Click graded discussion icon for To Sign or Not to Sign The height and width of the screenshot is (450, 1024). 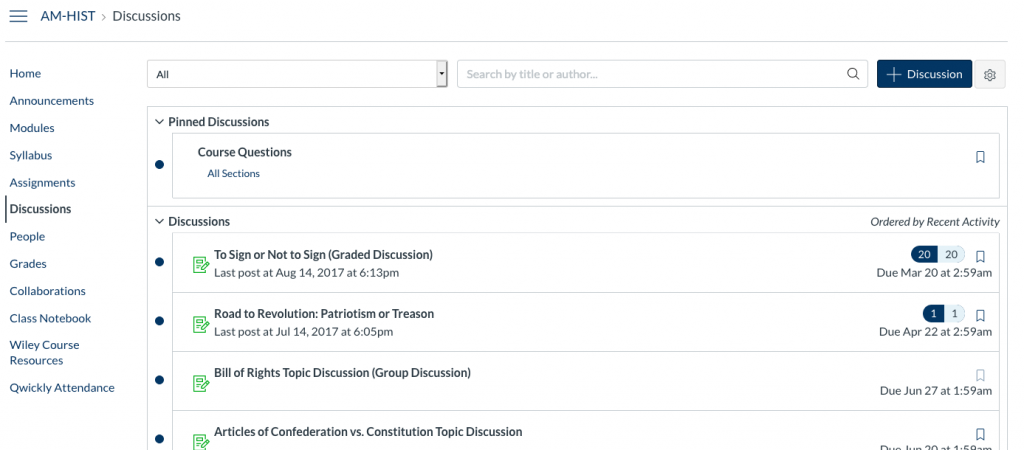pos(201,264)
